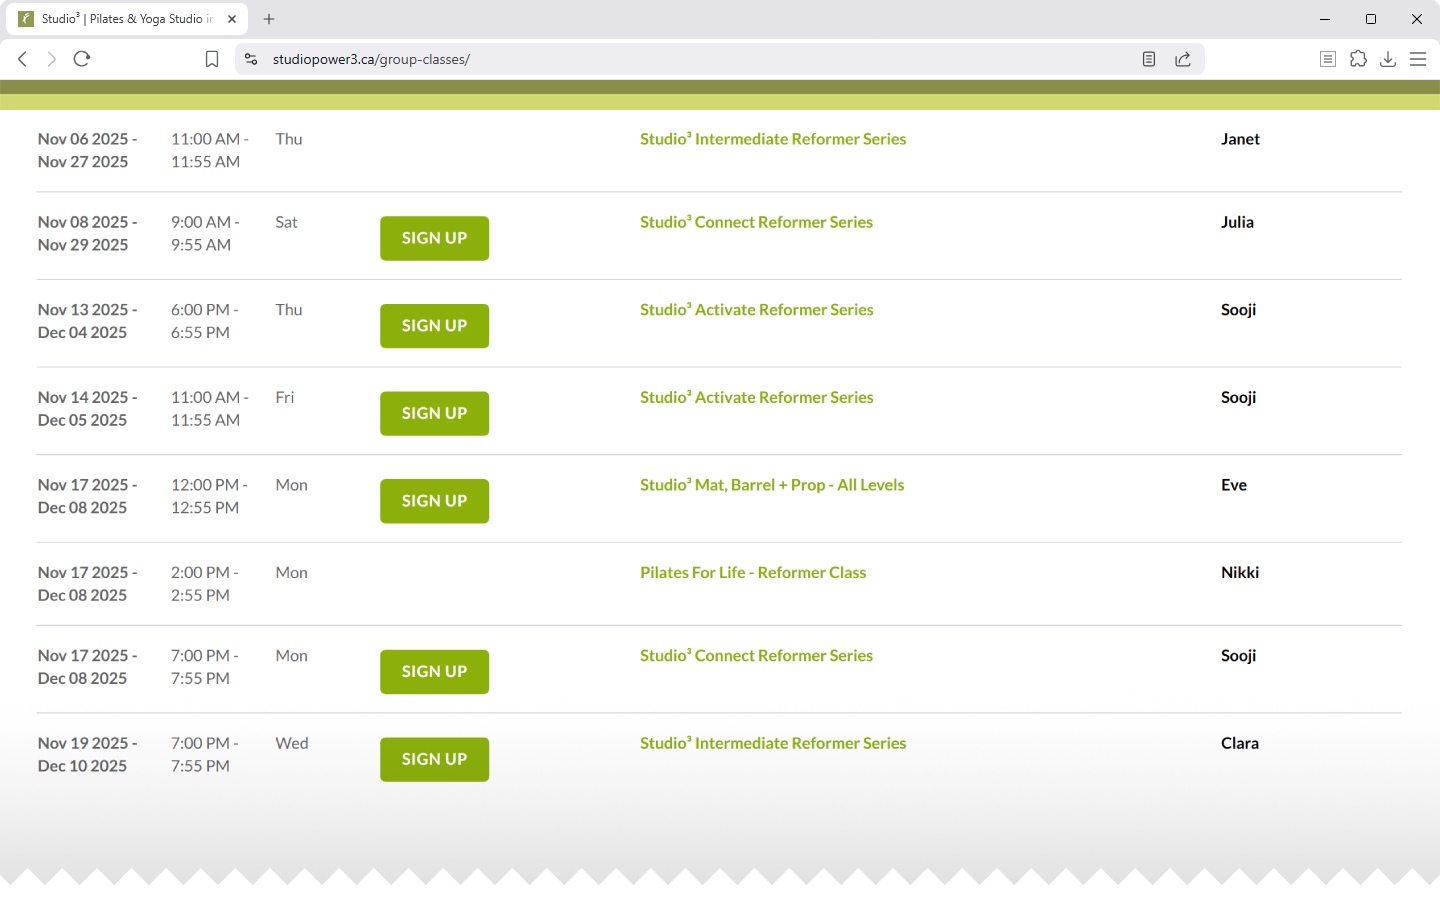The image size is (1440, 900).
Task: Navigate back to the previous page
Action: pos(22,59)
